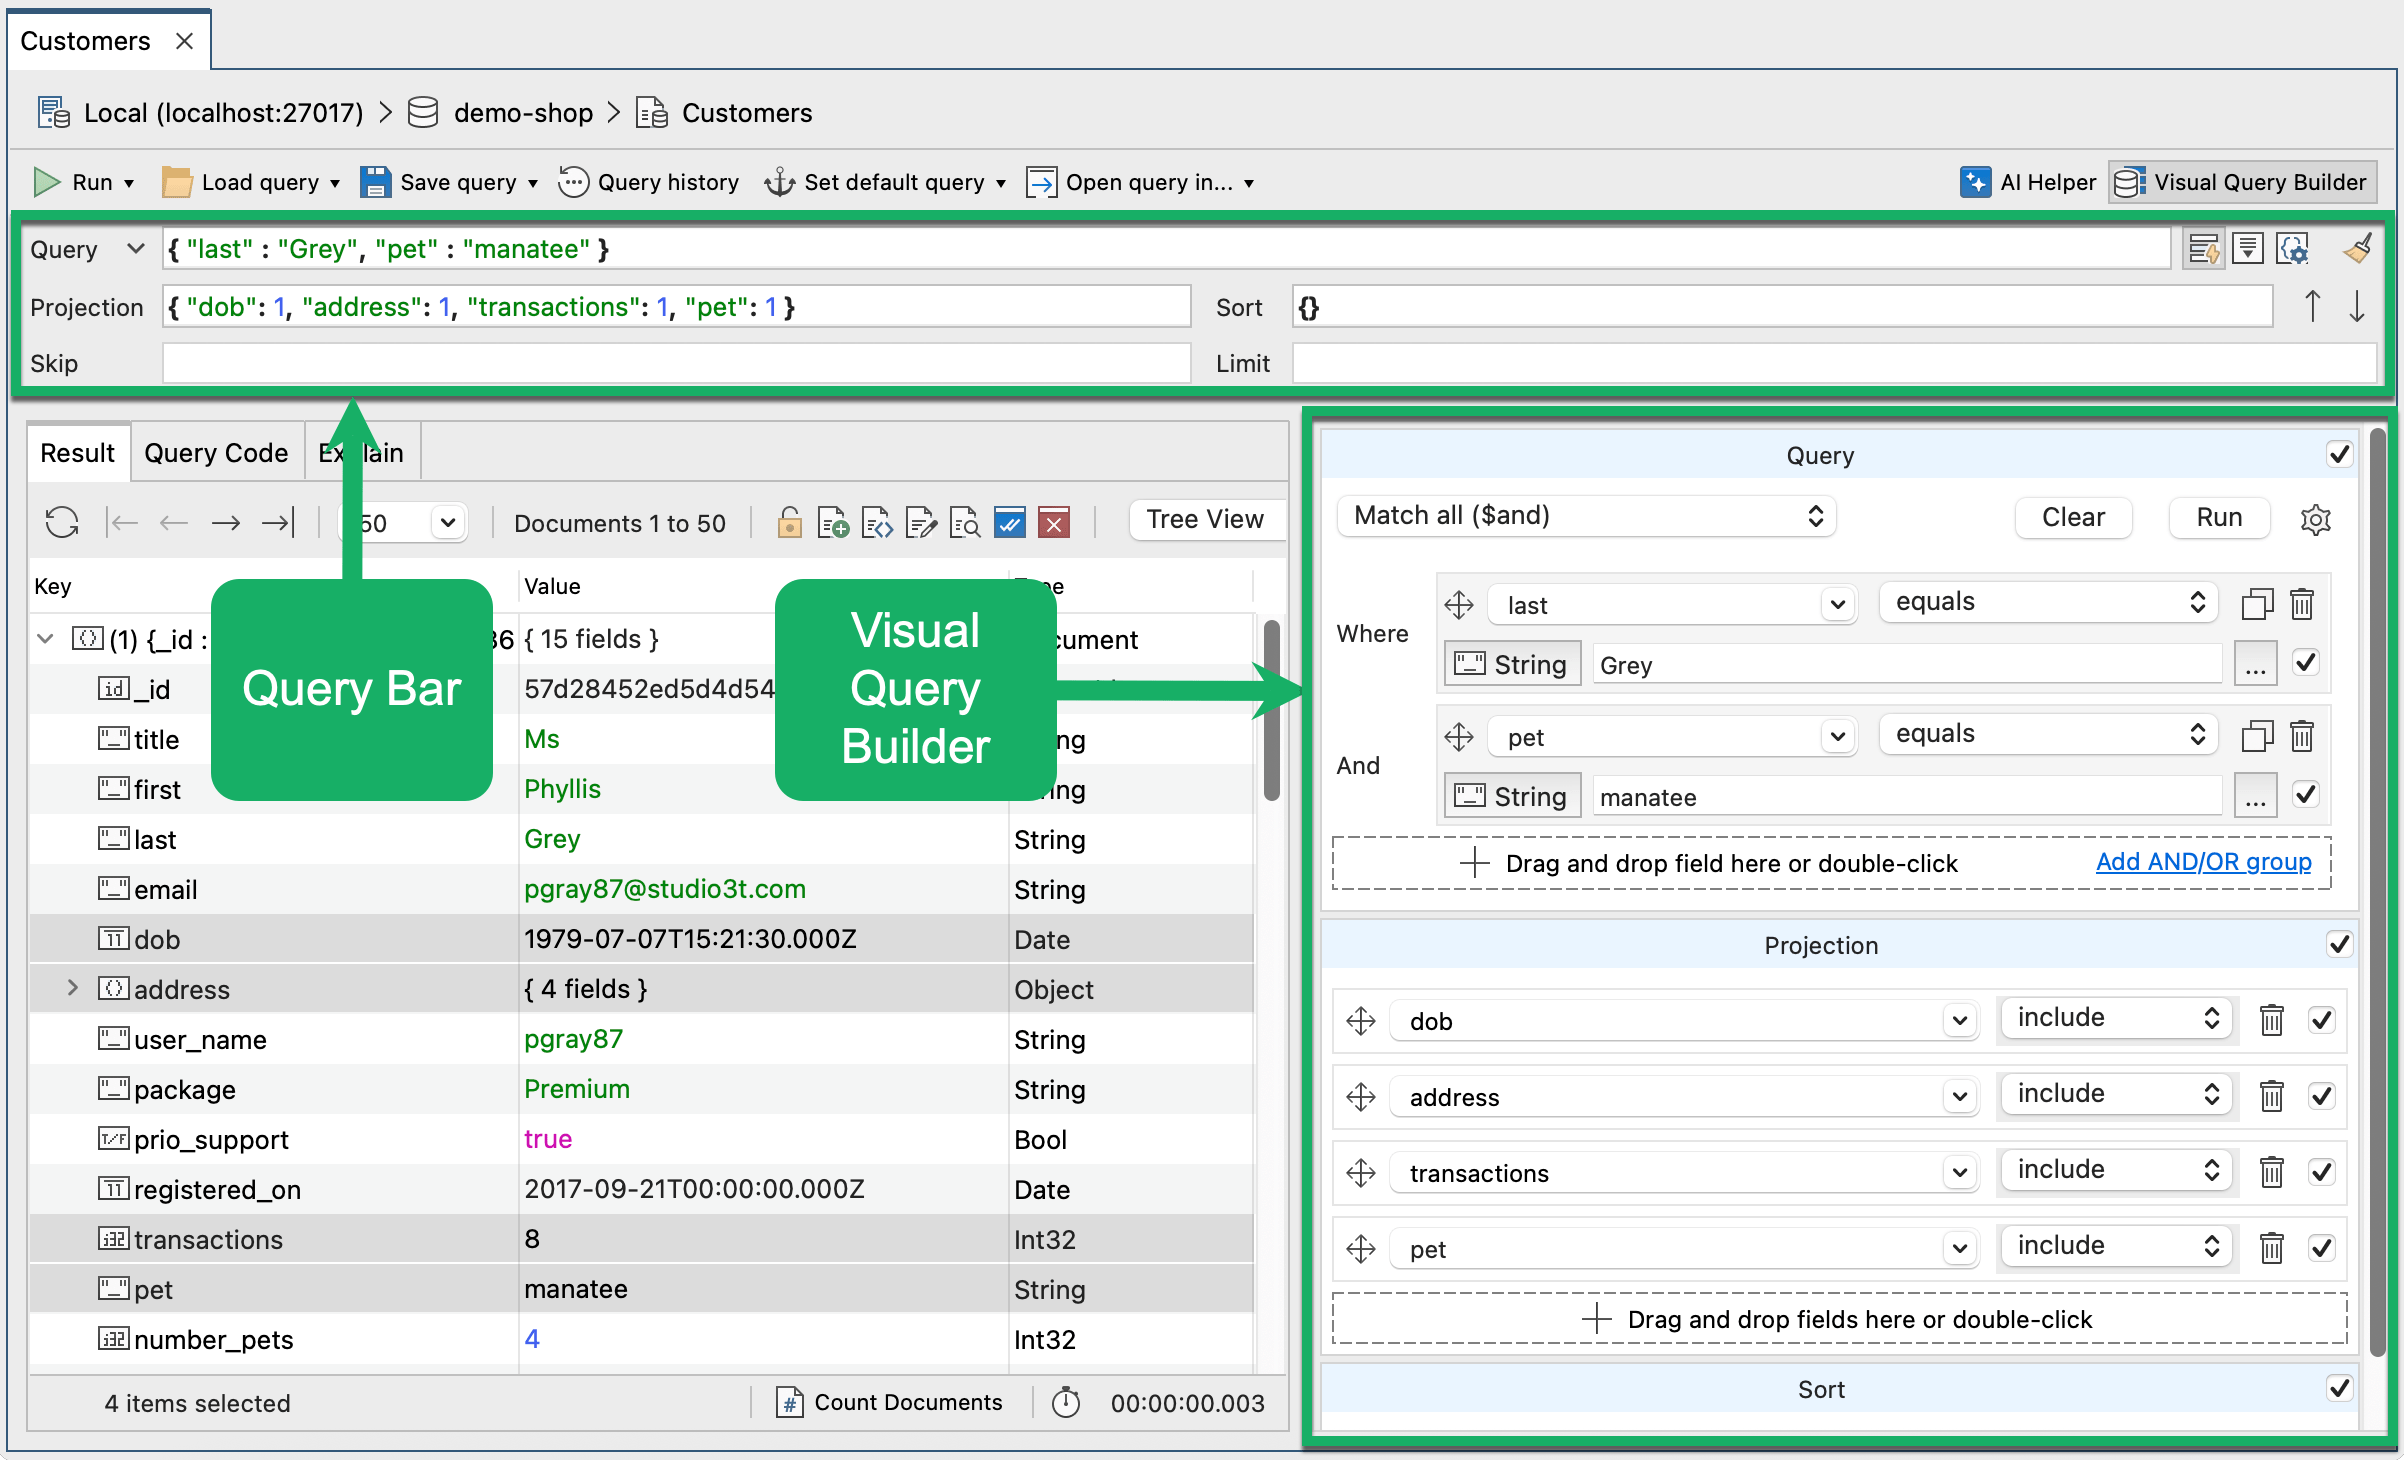Click the AI Helper icon

[x=1975, y=182]
